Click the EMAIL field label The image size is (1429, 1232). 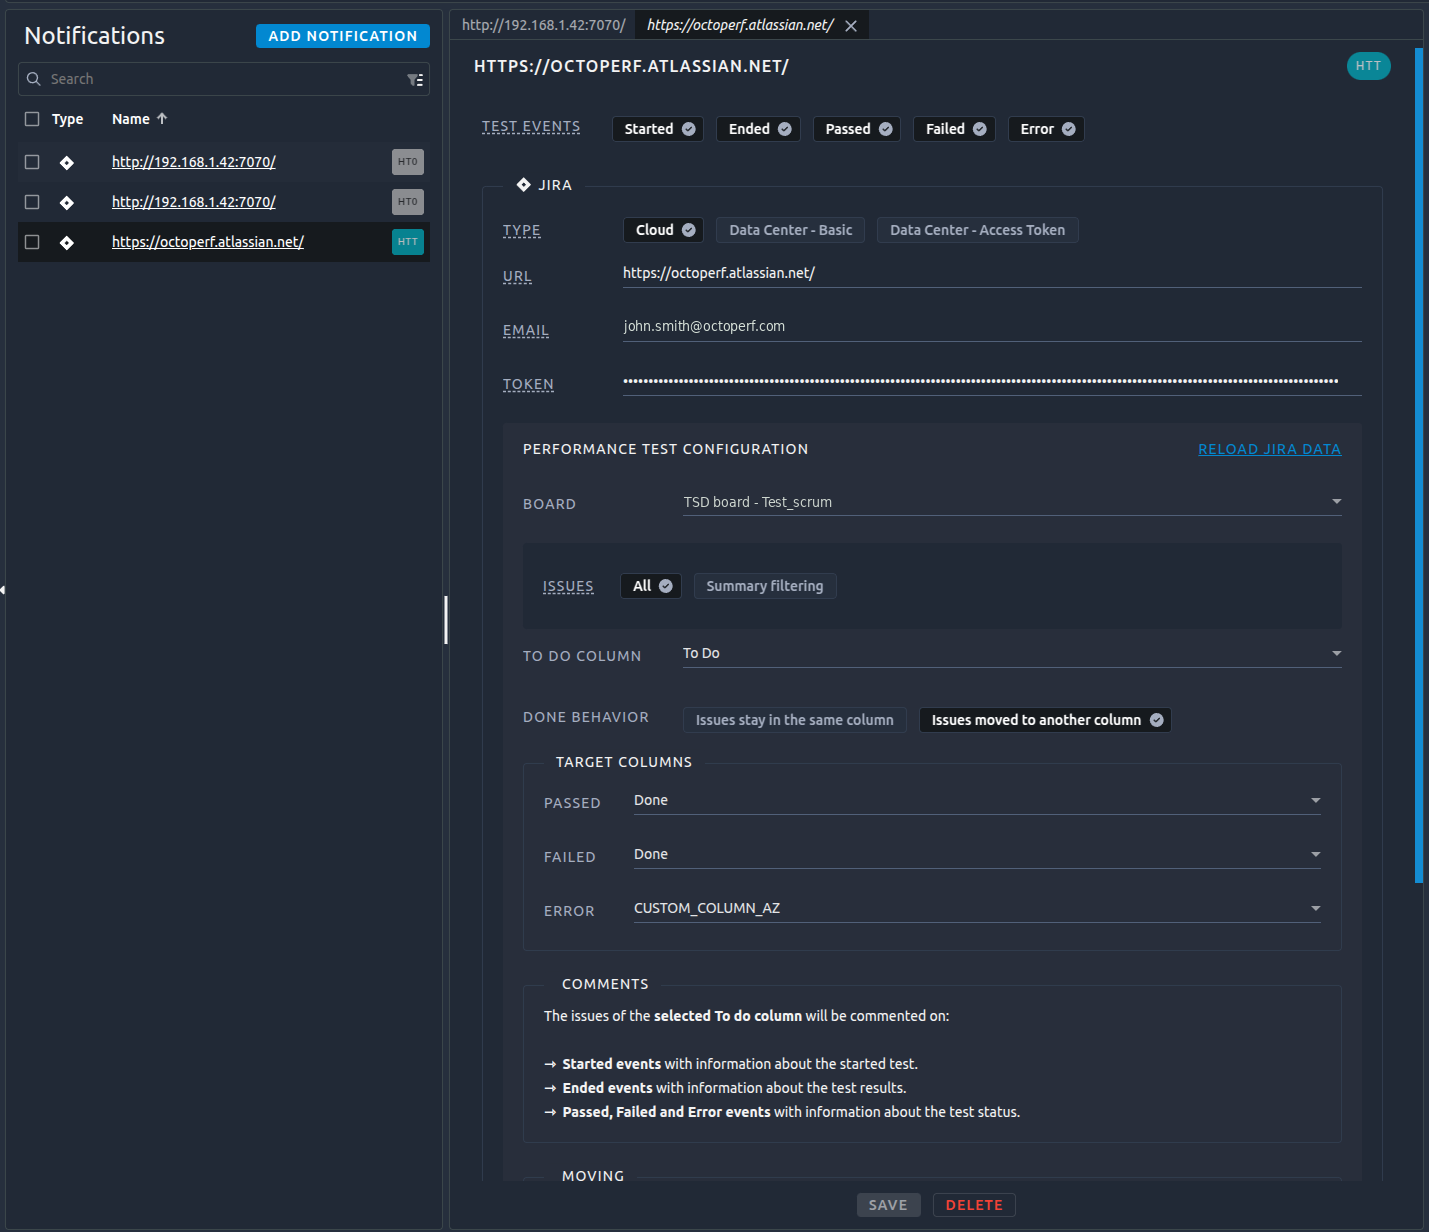(526, 331)
